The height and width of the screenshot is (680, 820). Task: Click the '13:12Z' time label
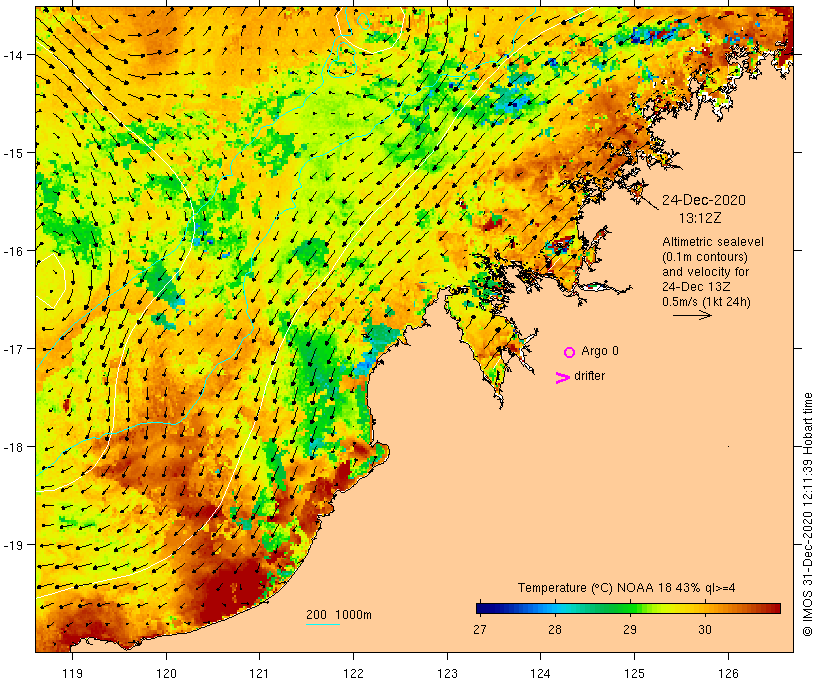pos(700,218)
